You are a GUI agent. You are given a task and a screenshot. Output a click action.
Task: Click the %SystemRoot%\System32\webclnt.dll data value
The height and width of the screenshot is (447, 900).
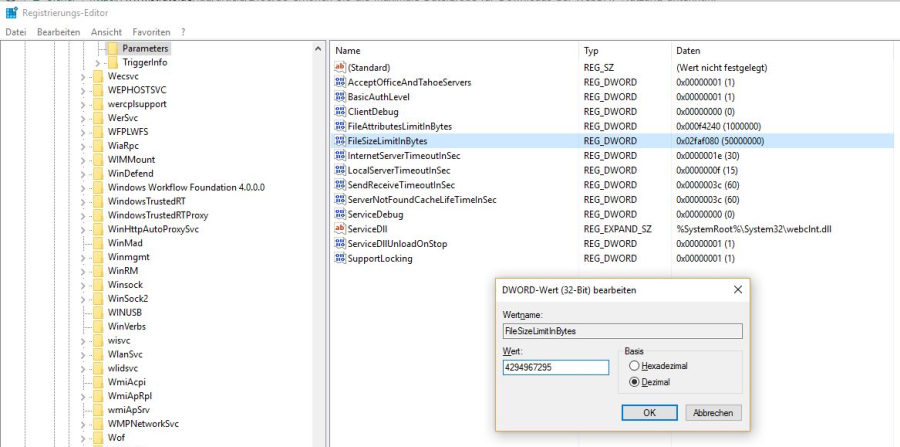coord(754,229)
